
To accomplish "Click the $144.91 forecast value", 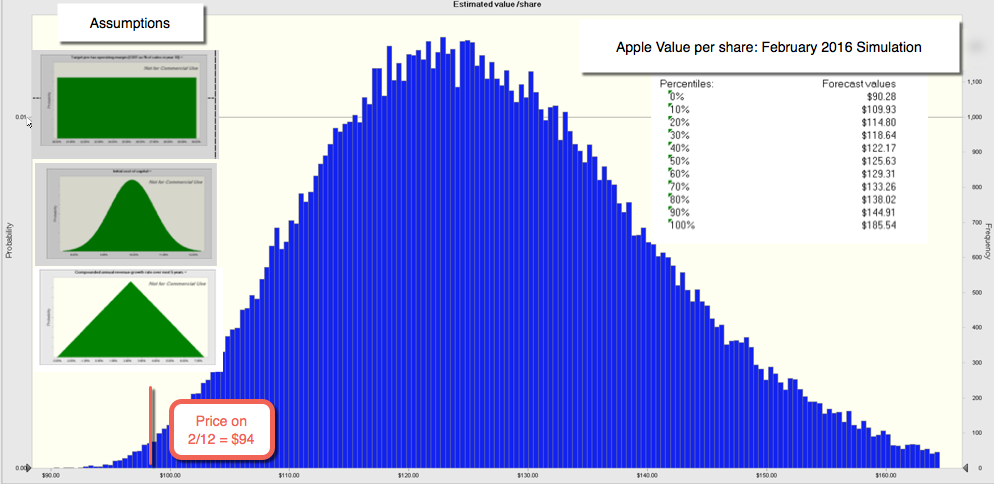I will click(879, 213).
